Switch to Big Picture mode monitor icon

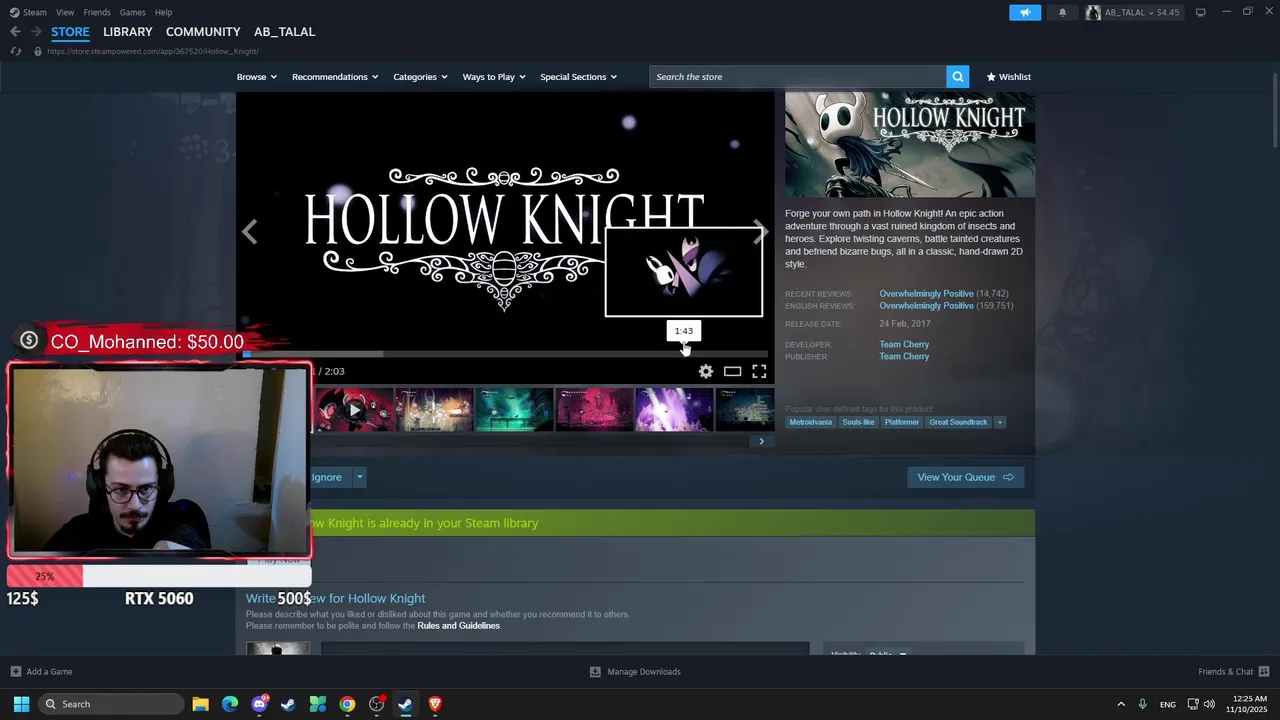click(1200, 12)
